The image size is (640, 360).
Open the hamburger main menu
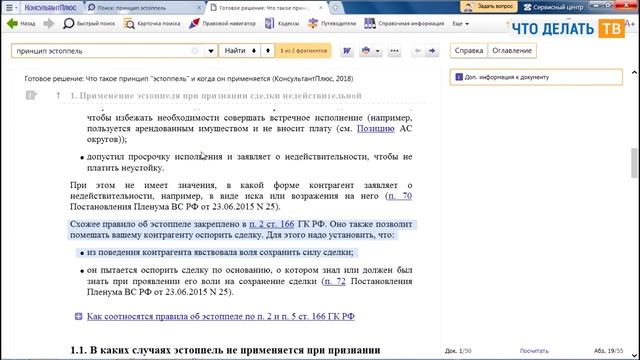tap(9, 7)
